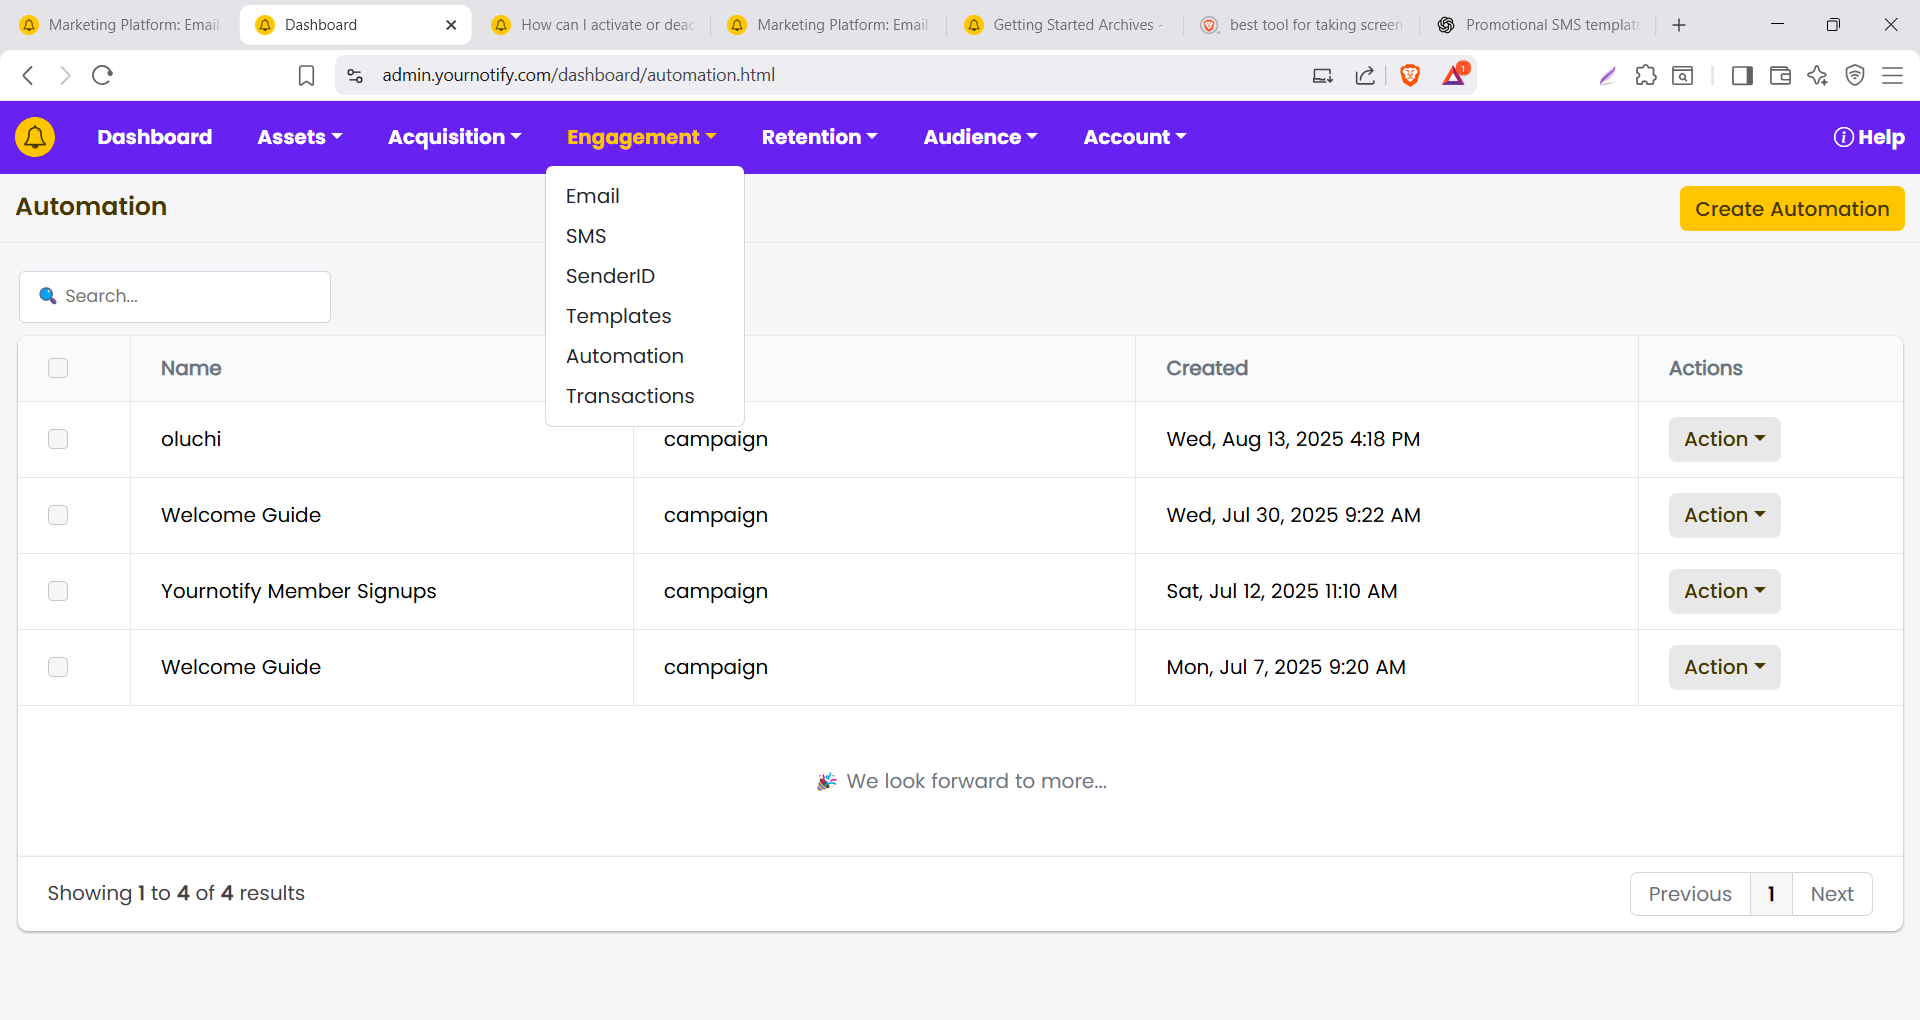This screenshot has height=1020, width=1920.
Task: Toggle the select-all header checkbox
Action: pyautogui.click(x=58, y=368)
